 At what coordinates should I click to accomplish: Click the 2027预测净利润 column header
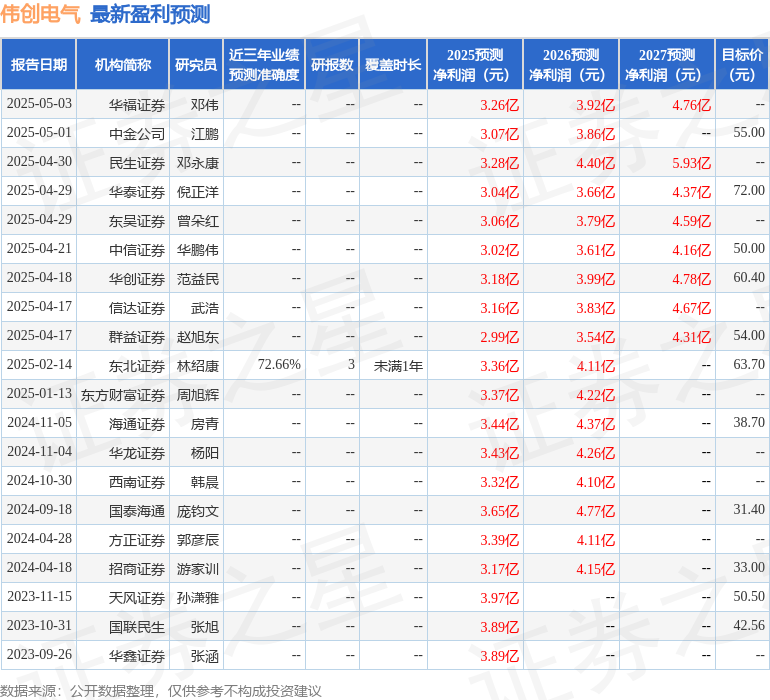(x=666, y=65)
